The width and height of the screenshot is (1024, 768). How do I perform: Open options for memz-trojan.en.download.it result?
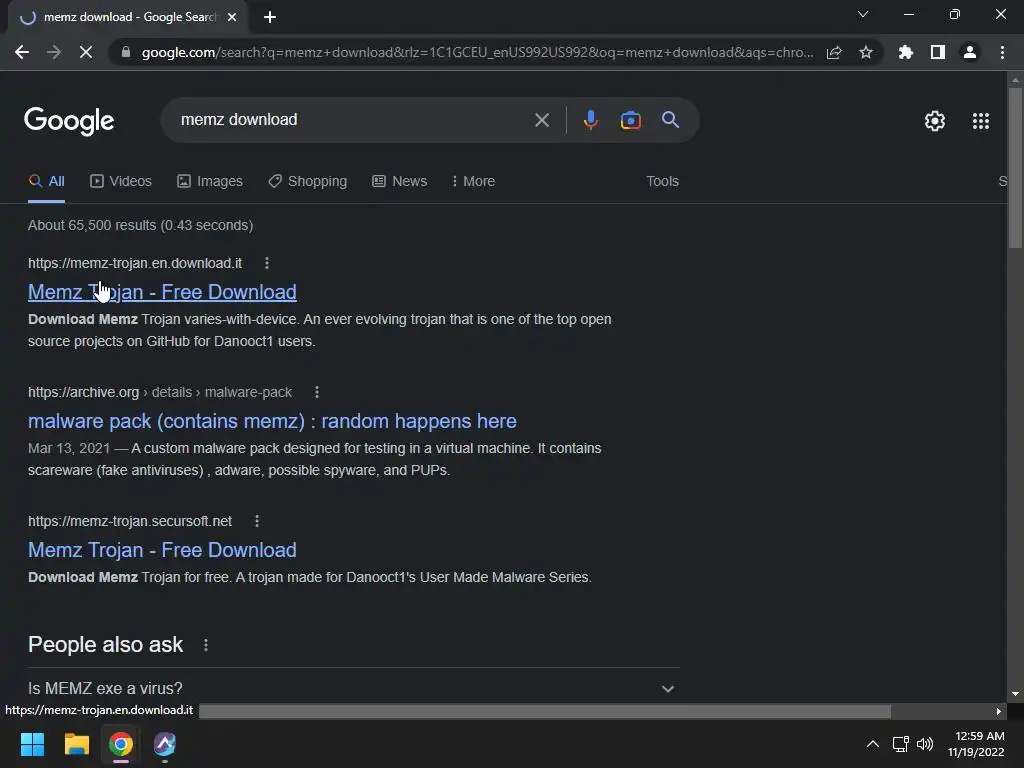coord(266,263)
